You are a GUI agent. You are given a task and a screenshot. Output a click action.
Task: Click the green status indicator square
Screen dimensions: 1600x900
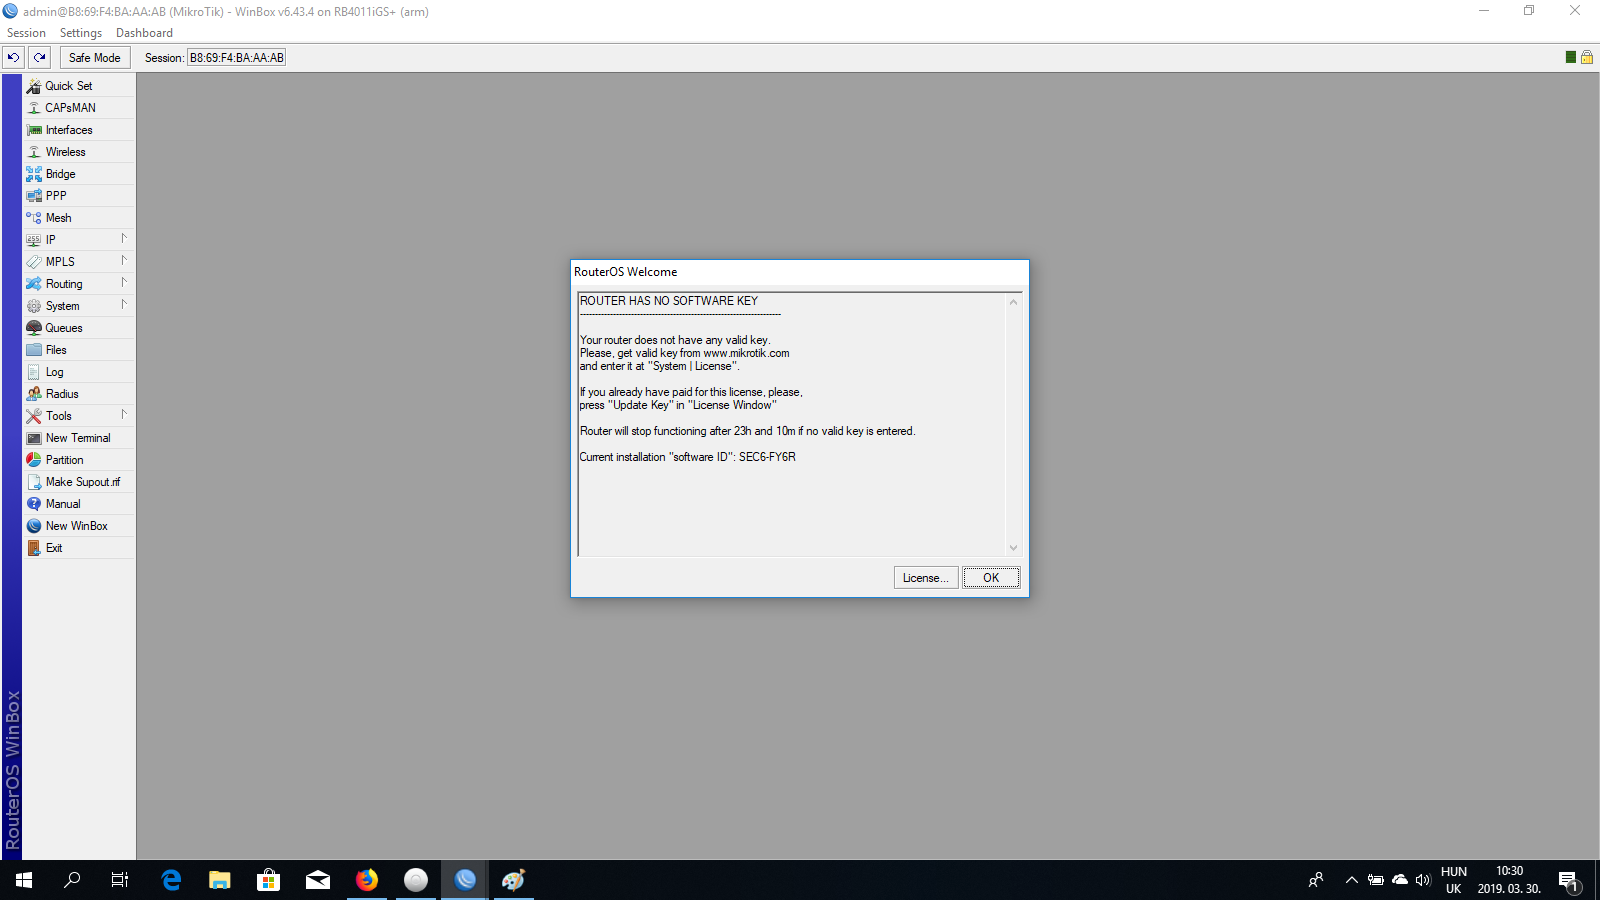click(1571, 57)
